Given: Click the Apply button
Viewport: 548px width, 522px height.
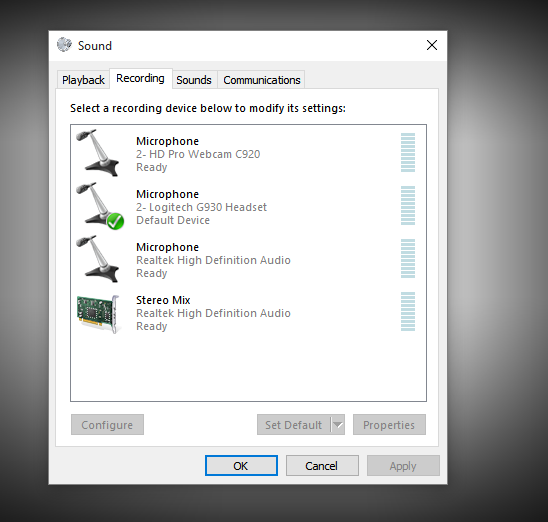Looking at the screenshot, I should [x=403, y=466].
